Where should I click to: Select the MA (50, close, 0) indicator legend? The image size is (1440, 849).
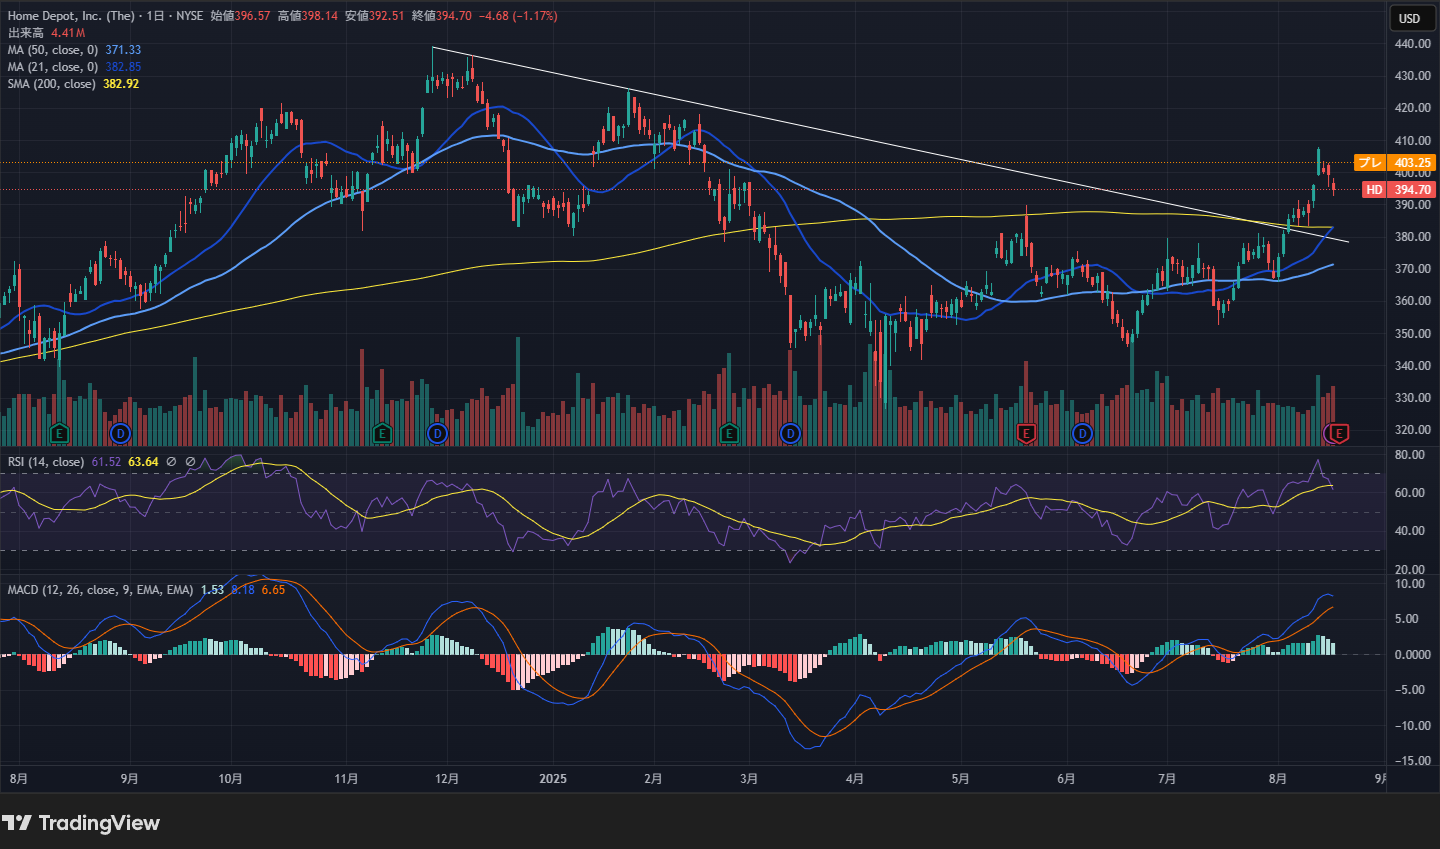coord(53,50)
